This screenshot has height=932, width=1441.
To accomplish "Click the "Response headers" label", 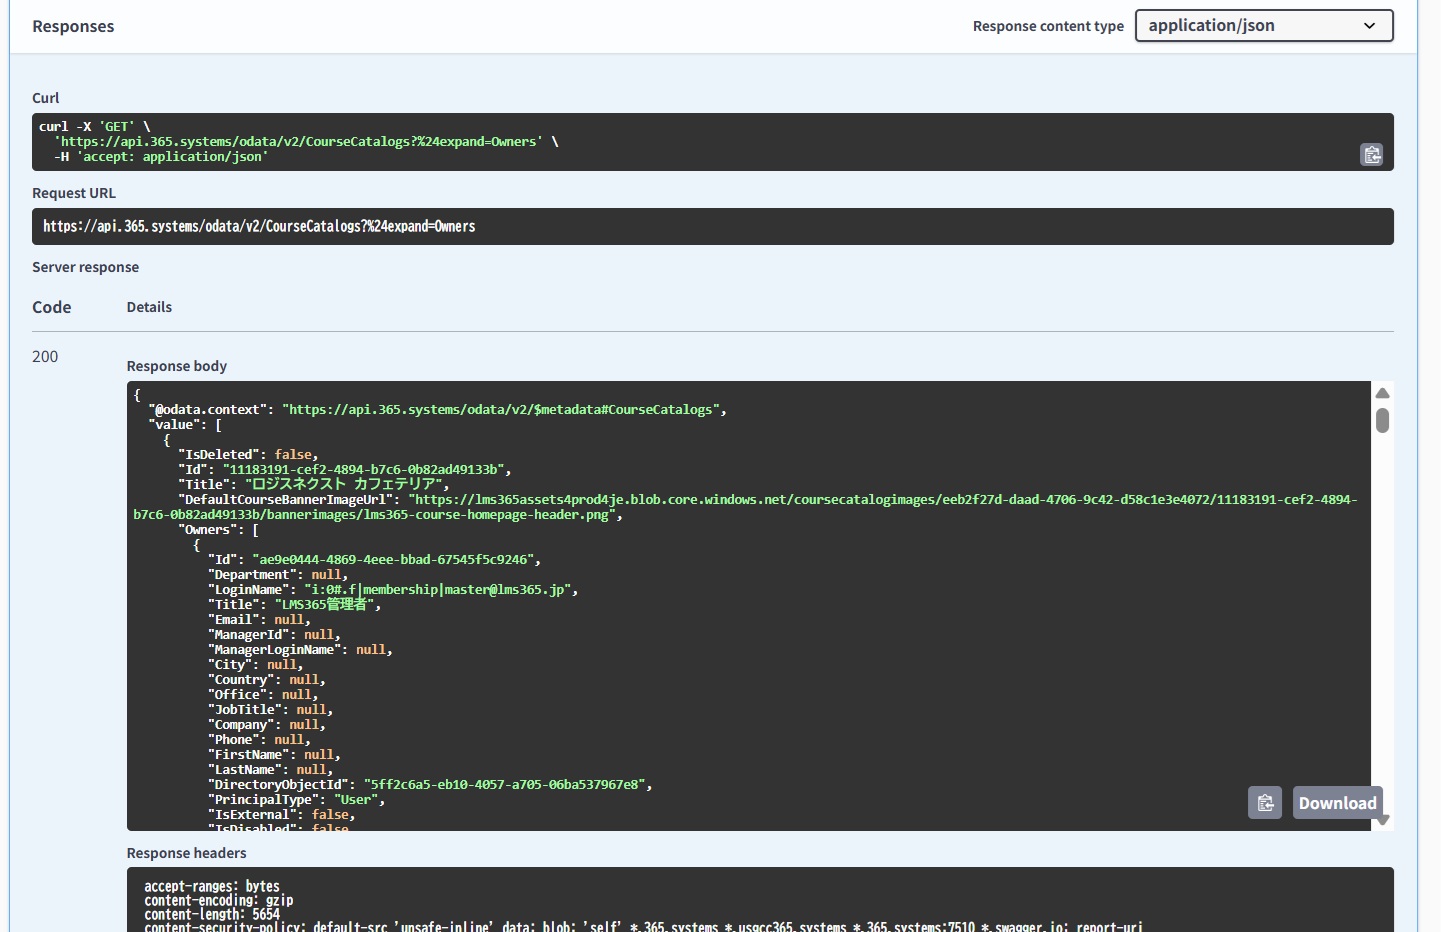I will pyautogui.click(x=186, y=853).
